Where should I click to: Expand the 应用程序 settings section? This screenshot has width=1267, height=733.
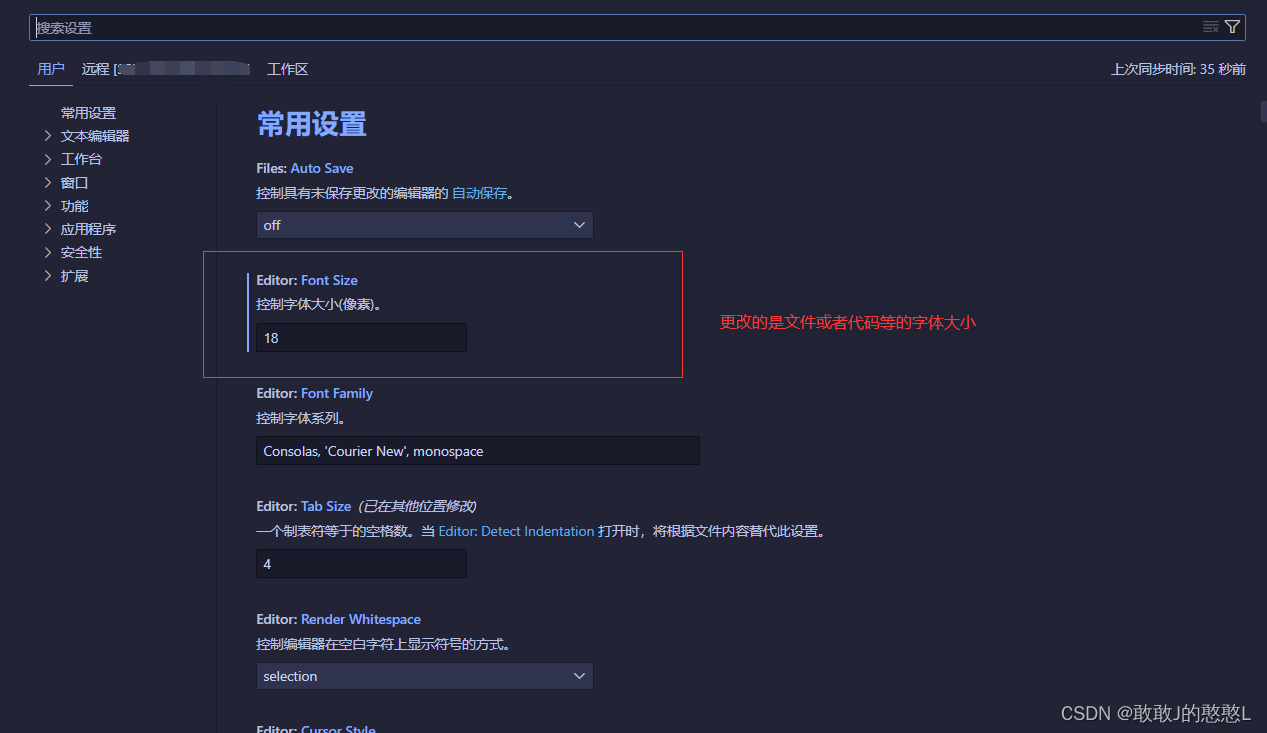coord(88,228)
